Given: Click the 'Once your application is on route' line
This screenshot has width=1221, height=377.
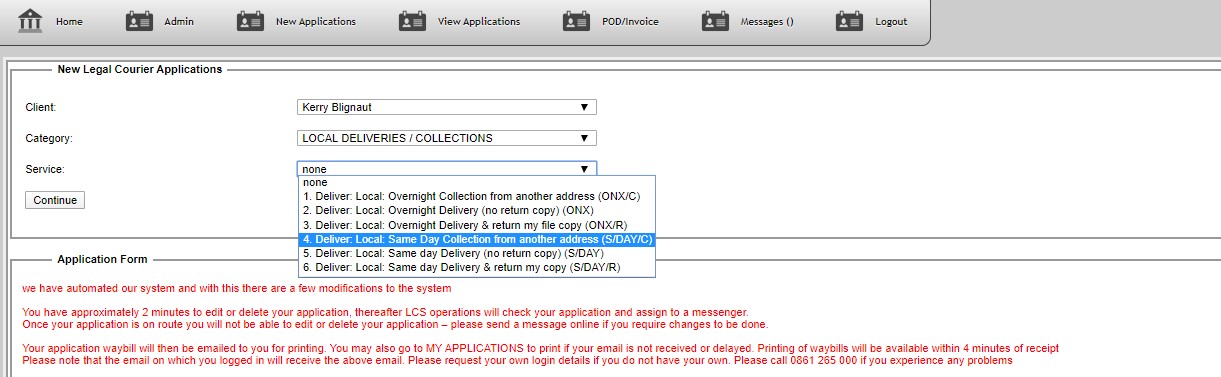Looking at the screenshot, I should click(x=395, y=324).
